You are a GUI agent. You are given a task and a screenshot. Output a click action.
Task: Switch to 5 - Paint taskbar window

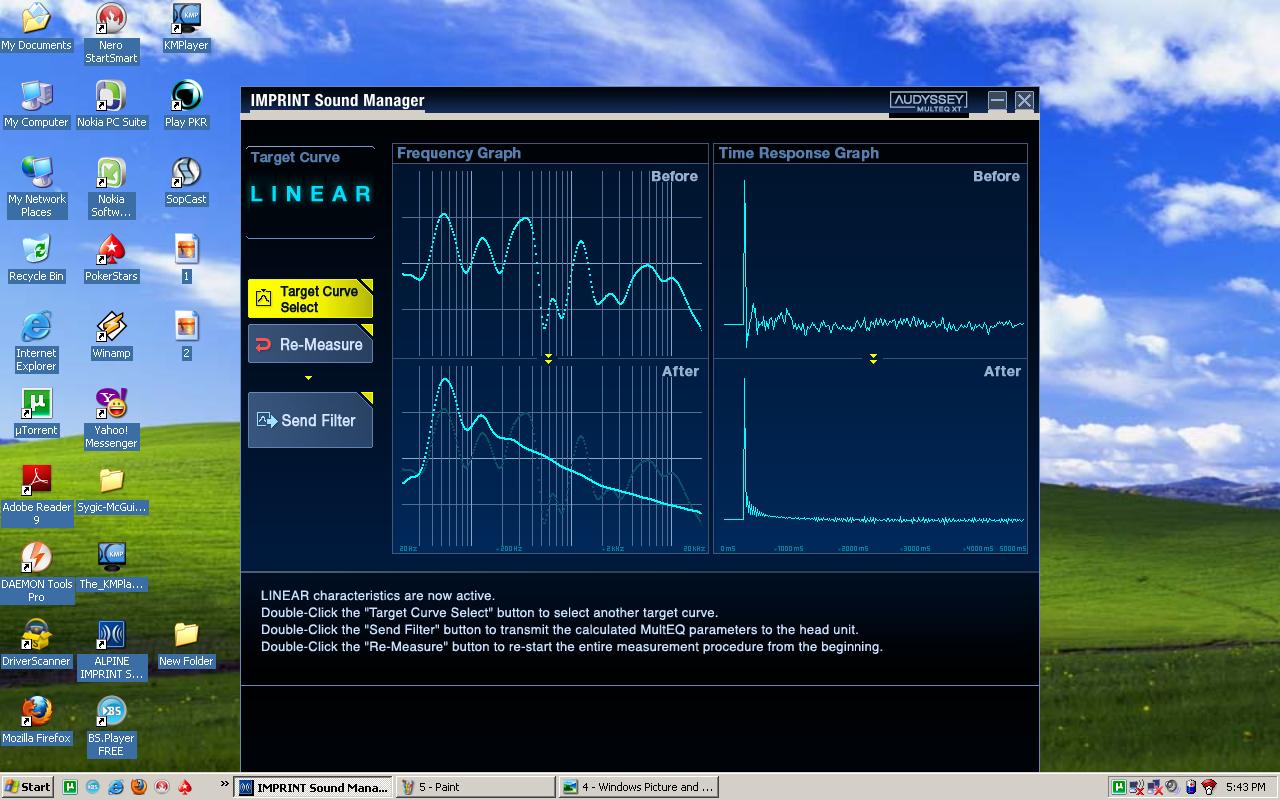click(475, 787)
